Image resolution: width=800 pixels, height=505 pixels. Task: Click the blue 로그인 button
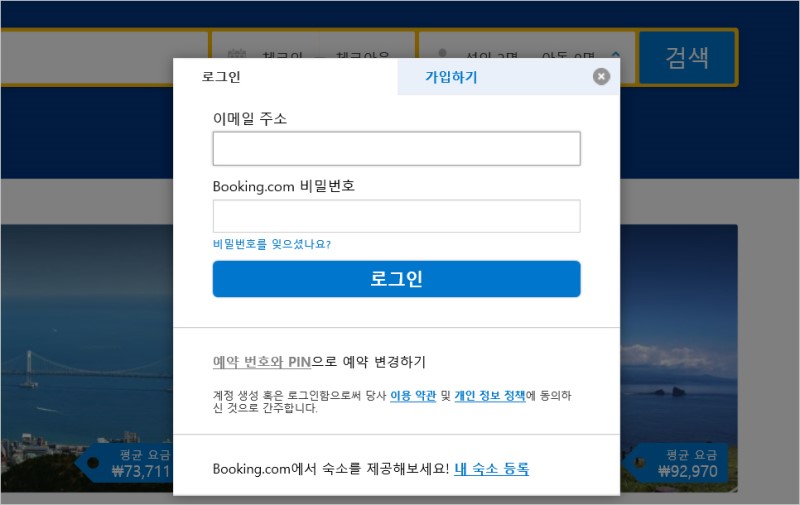tap(396, 279)
